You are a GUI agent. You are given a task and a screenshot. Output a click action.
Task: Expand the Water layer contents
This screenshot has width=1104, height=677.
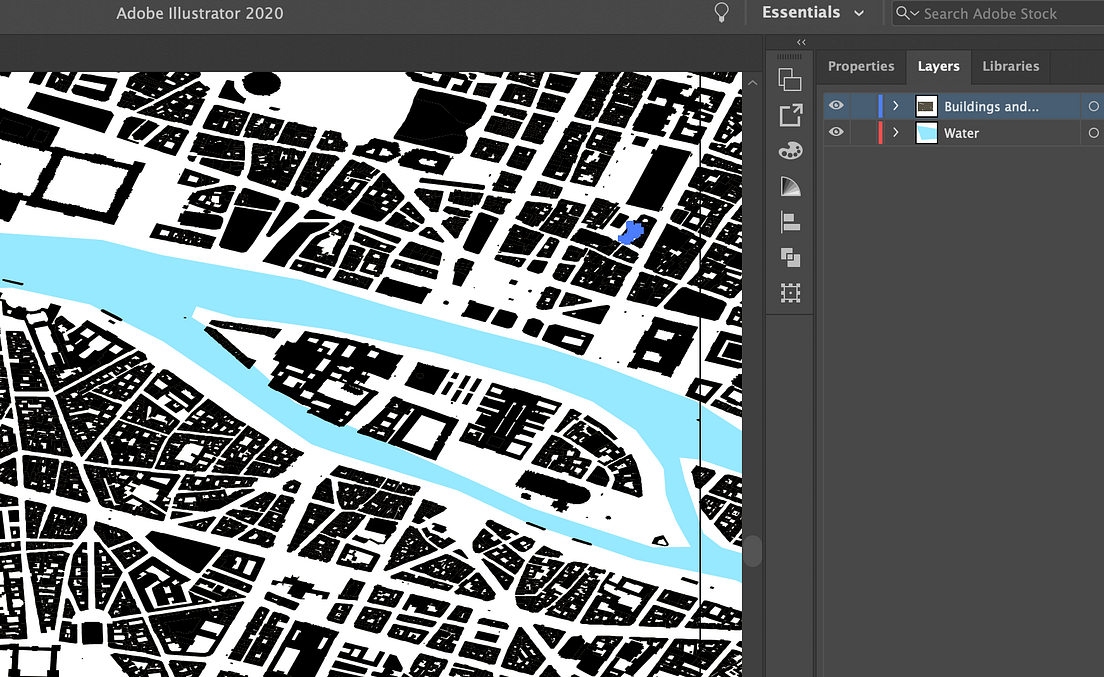[895, 132]
